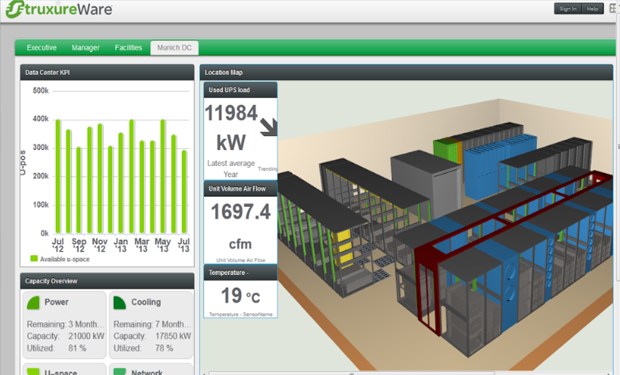Screen dimensions: 620x375
Task: Click the Power capacity gauge icon
Action: click(x=33, y=303)
